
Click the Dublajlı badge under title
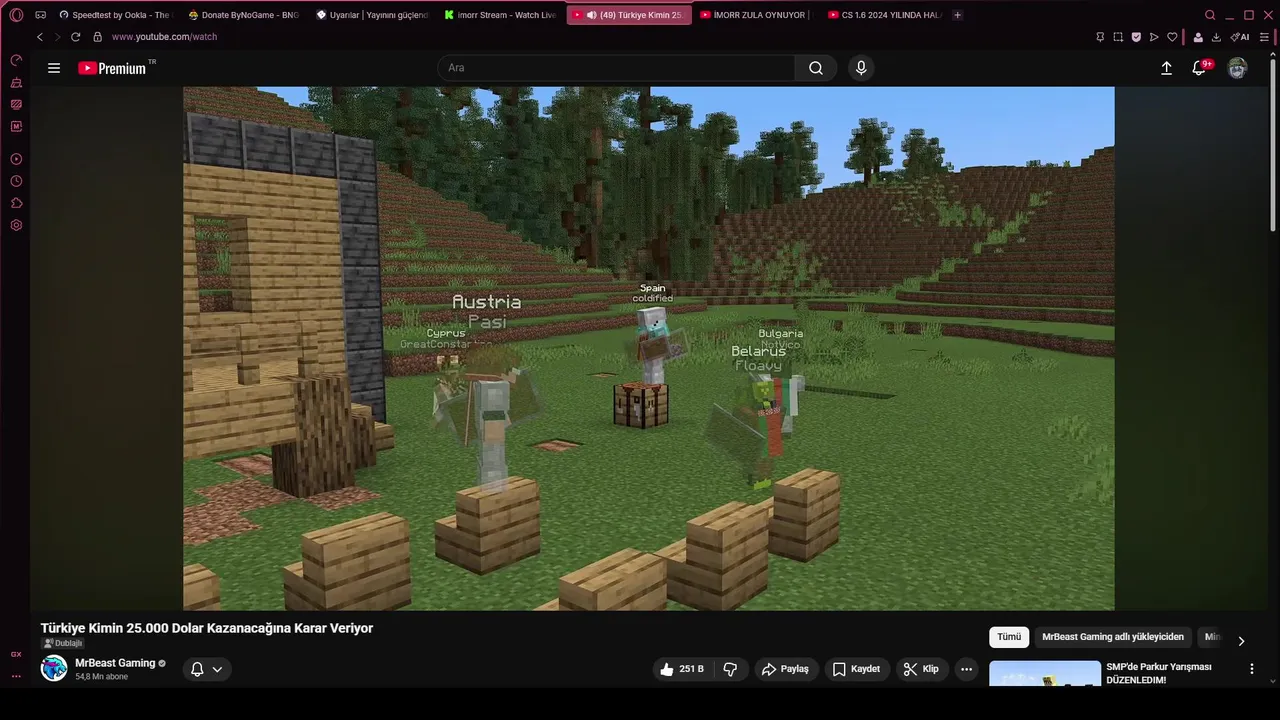pos(63,643)
